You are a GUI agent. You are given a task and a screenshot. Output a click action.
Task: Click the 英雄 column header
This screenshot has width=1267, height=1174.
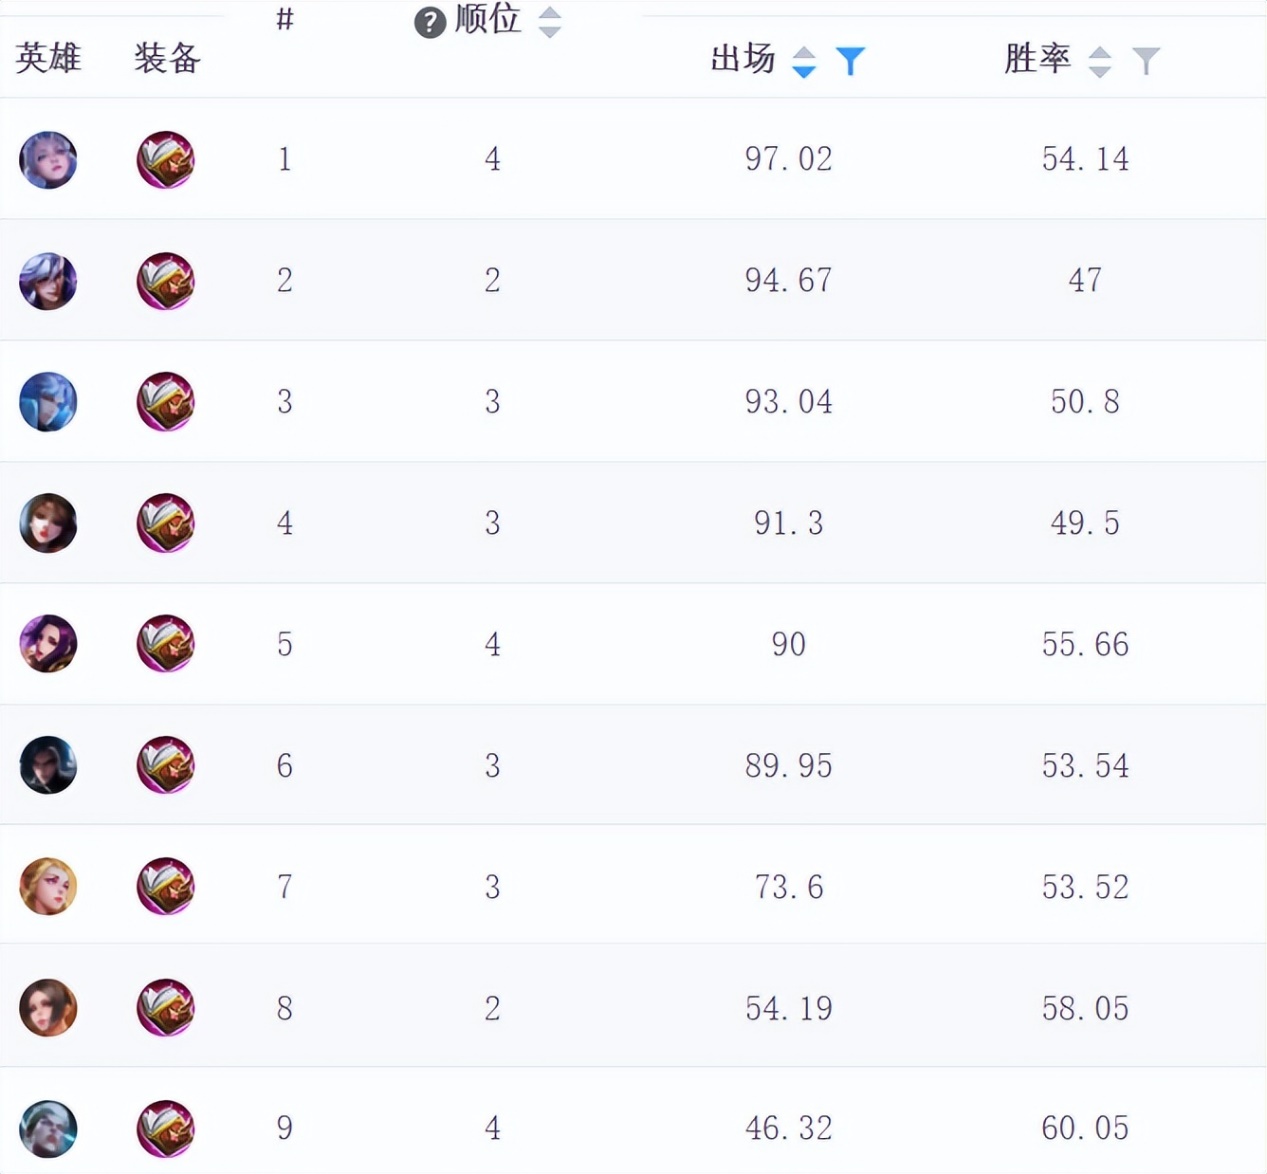[48, 58]
